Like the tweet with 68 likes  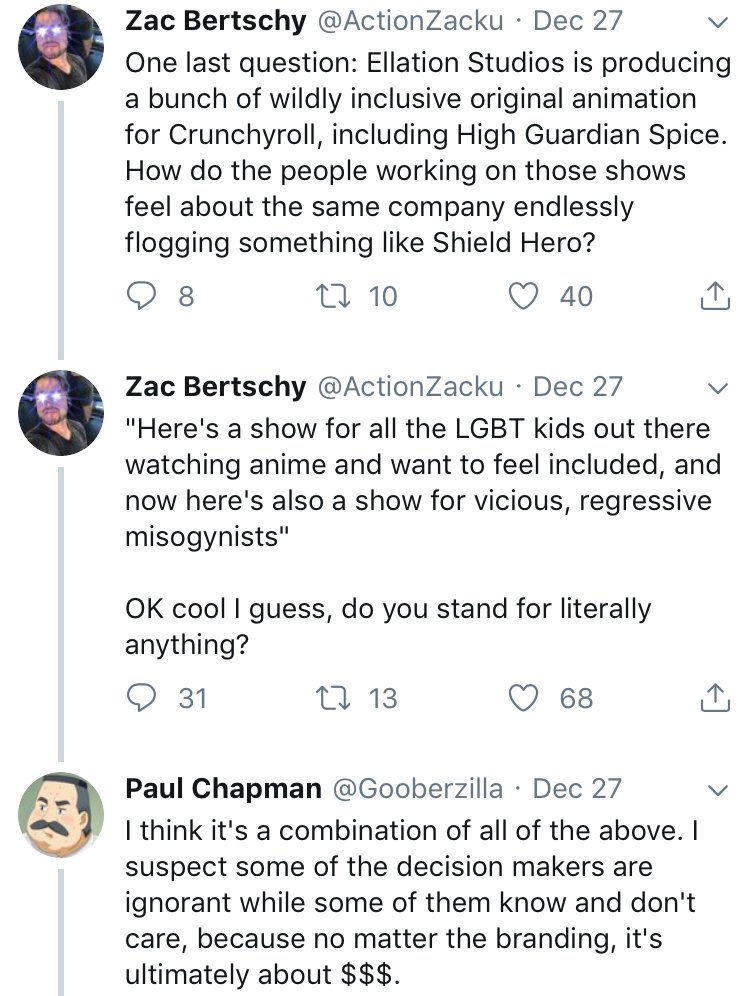524,697
